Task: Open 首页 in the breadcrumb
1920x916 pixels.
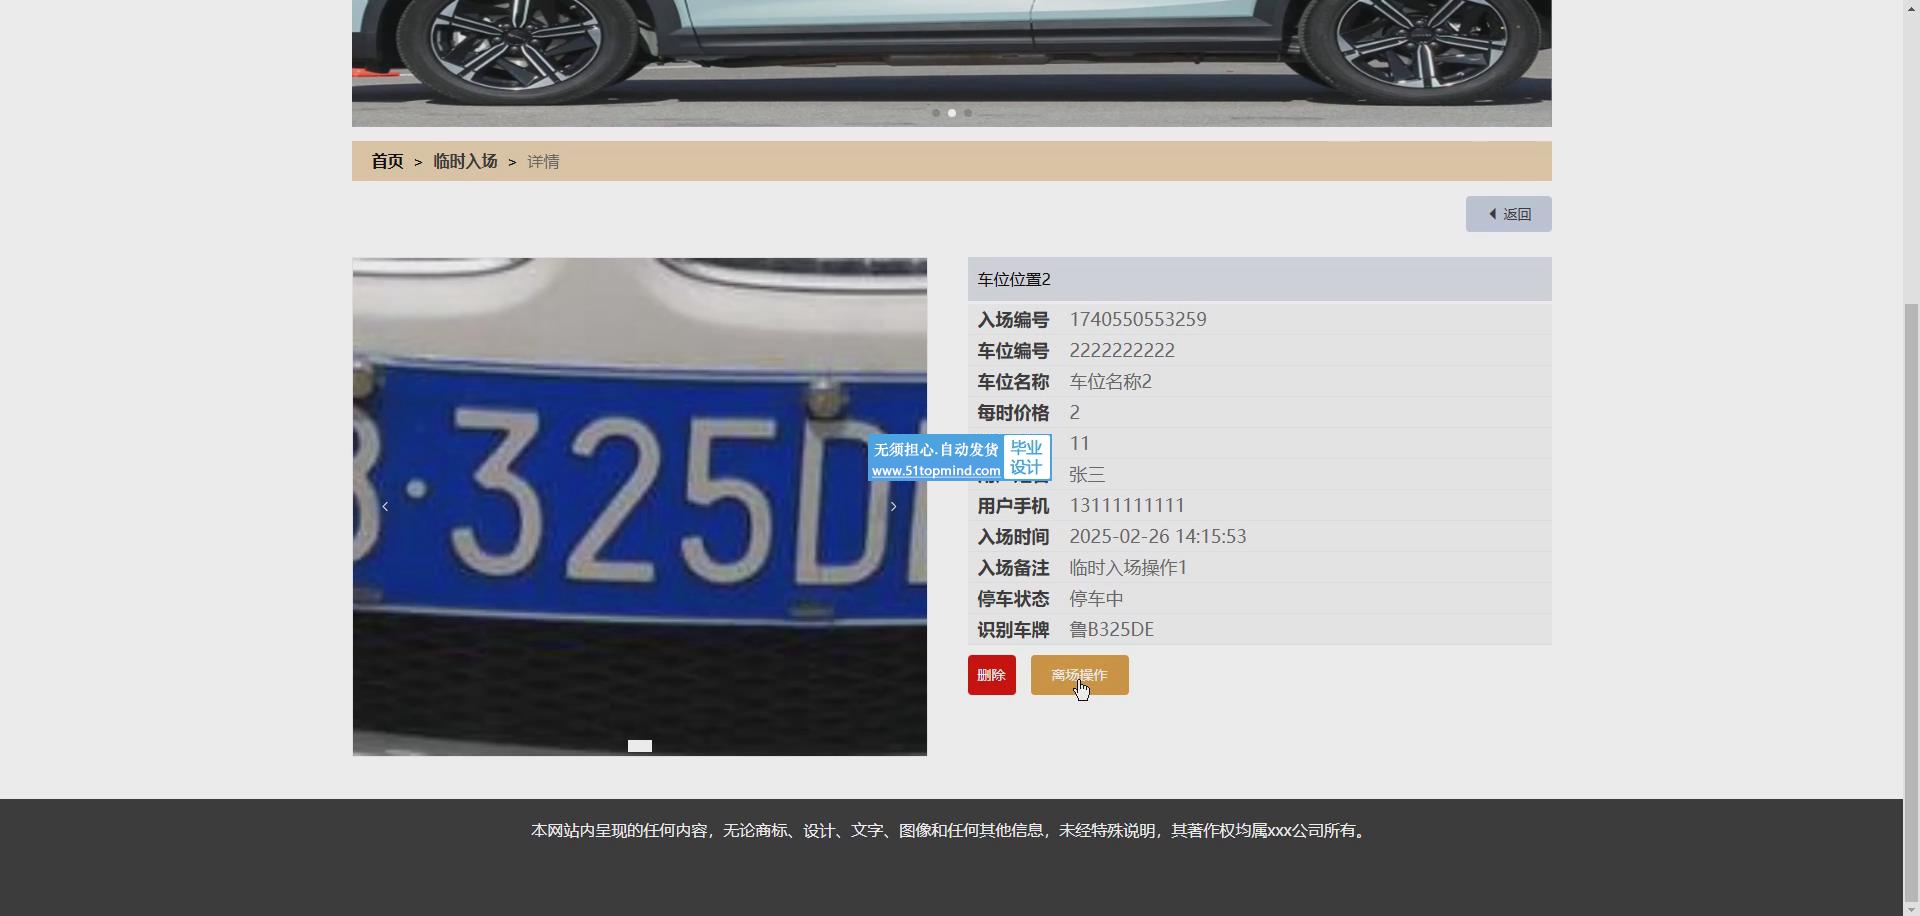Action: (x=387, y=161)
